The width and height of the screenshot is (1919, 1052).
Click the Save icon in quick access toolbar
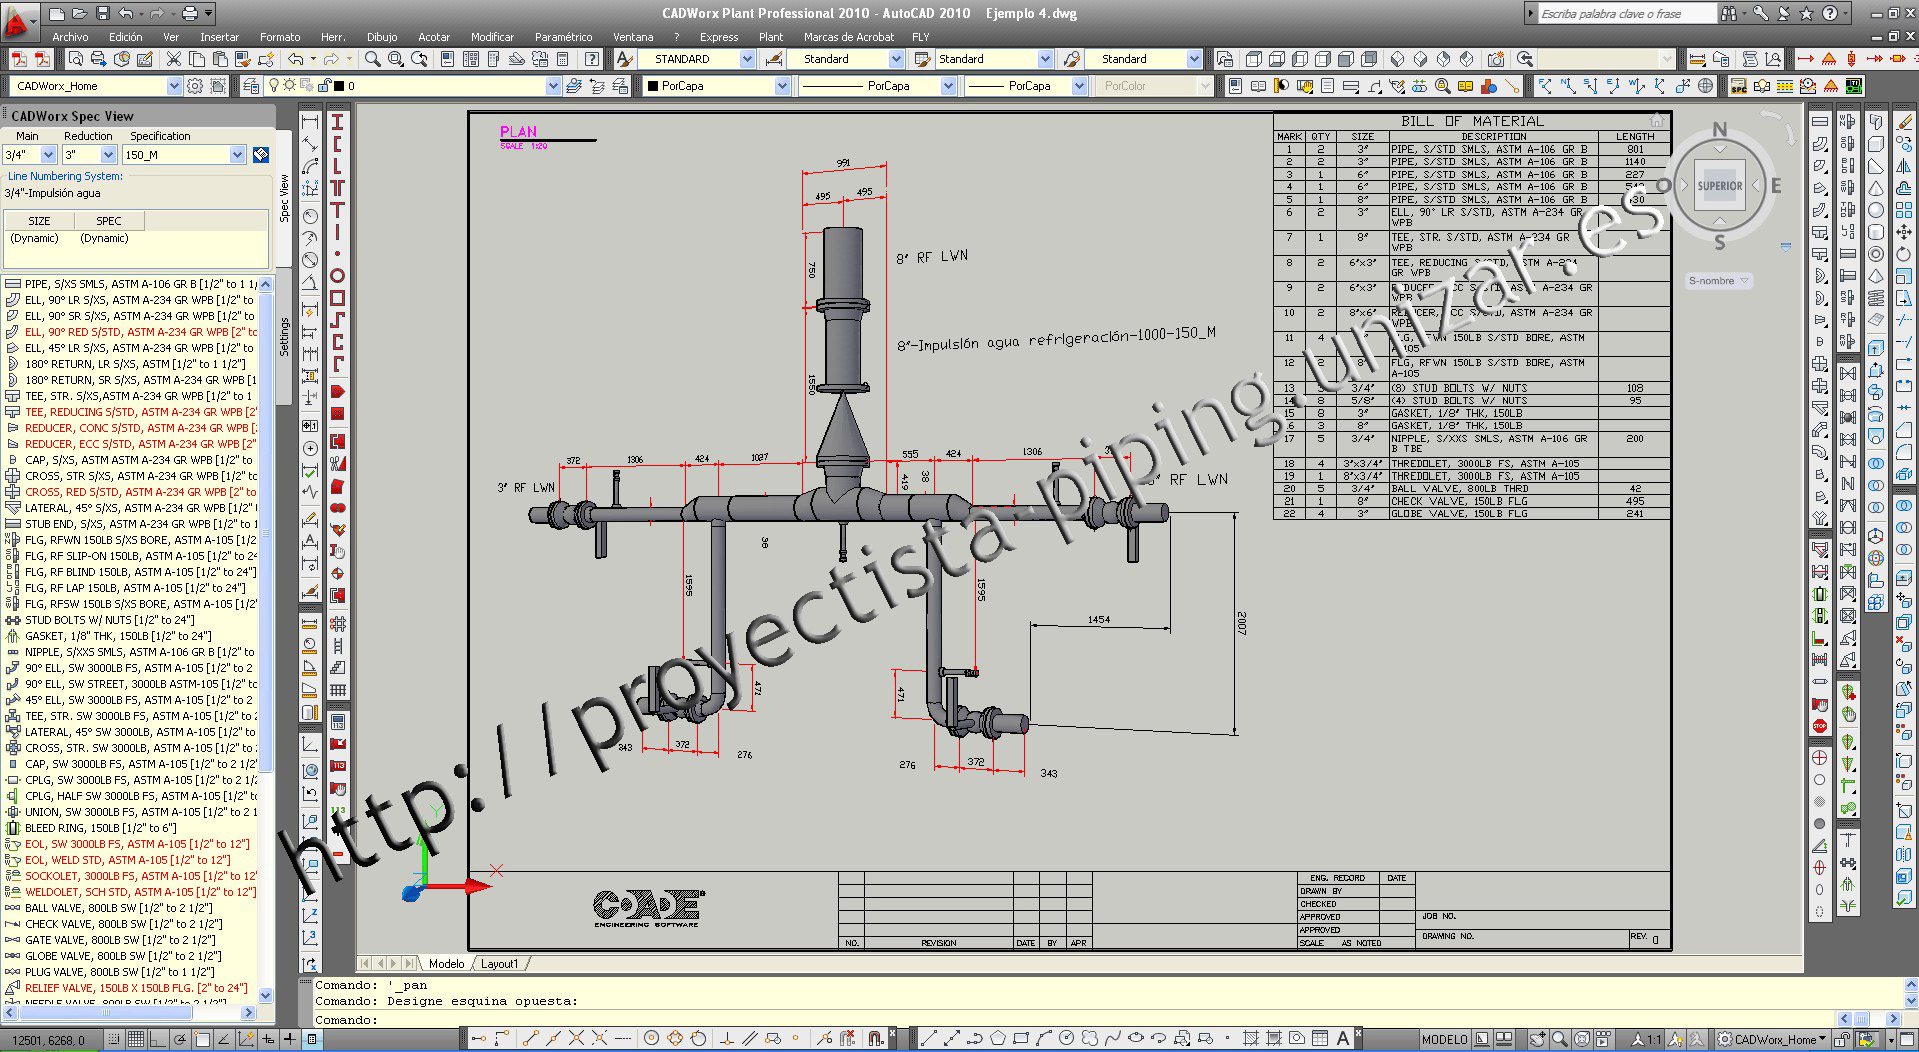103,14
